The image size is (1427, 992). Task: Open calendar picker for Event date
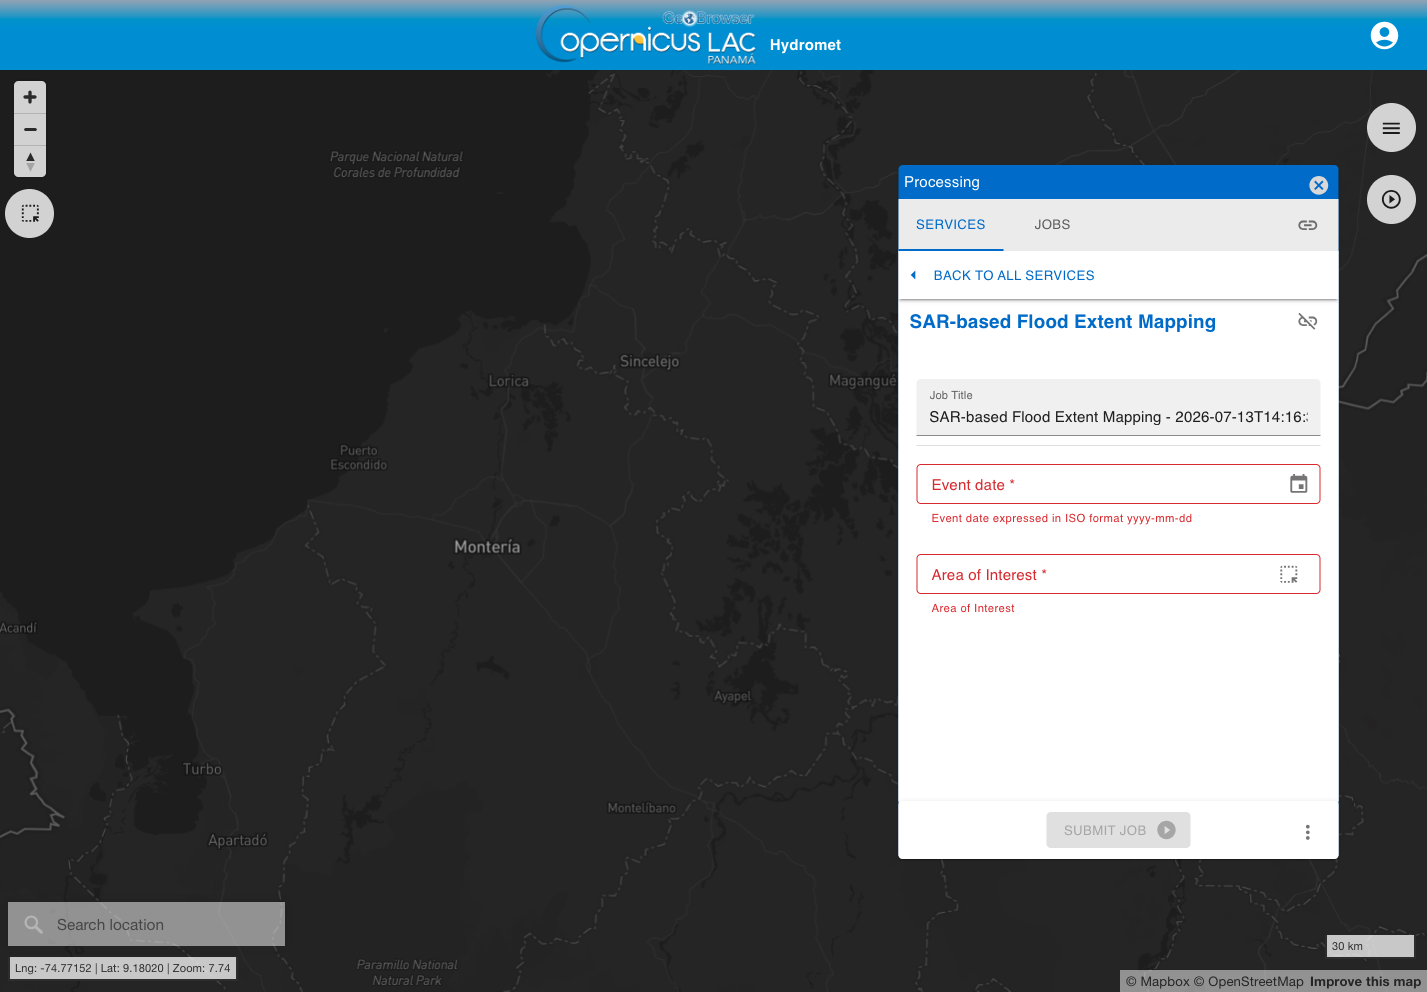point(1298,484)
